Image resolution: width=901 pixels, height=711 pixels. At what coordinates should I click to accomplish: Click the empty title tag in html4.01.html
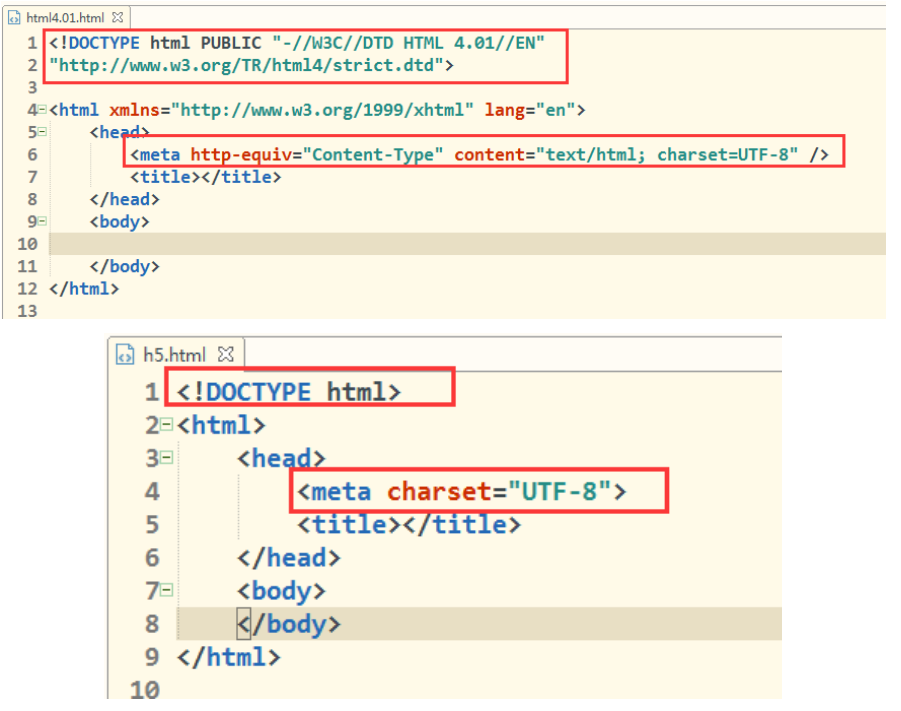pos(206,177)
